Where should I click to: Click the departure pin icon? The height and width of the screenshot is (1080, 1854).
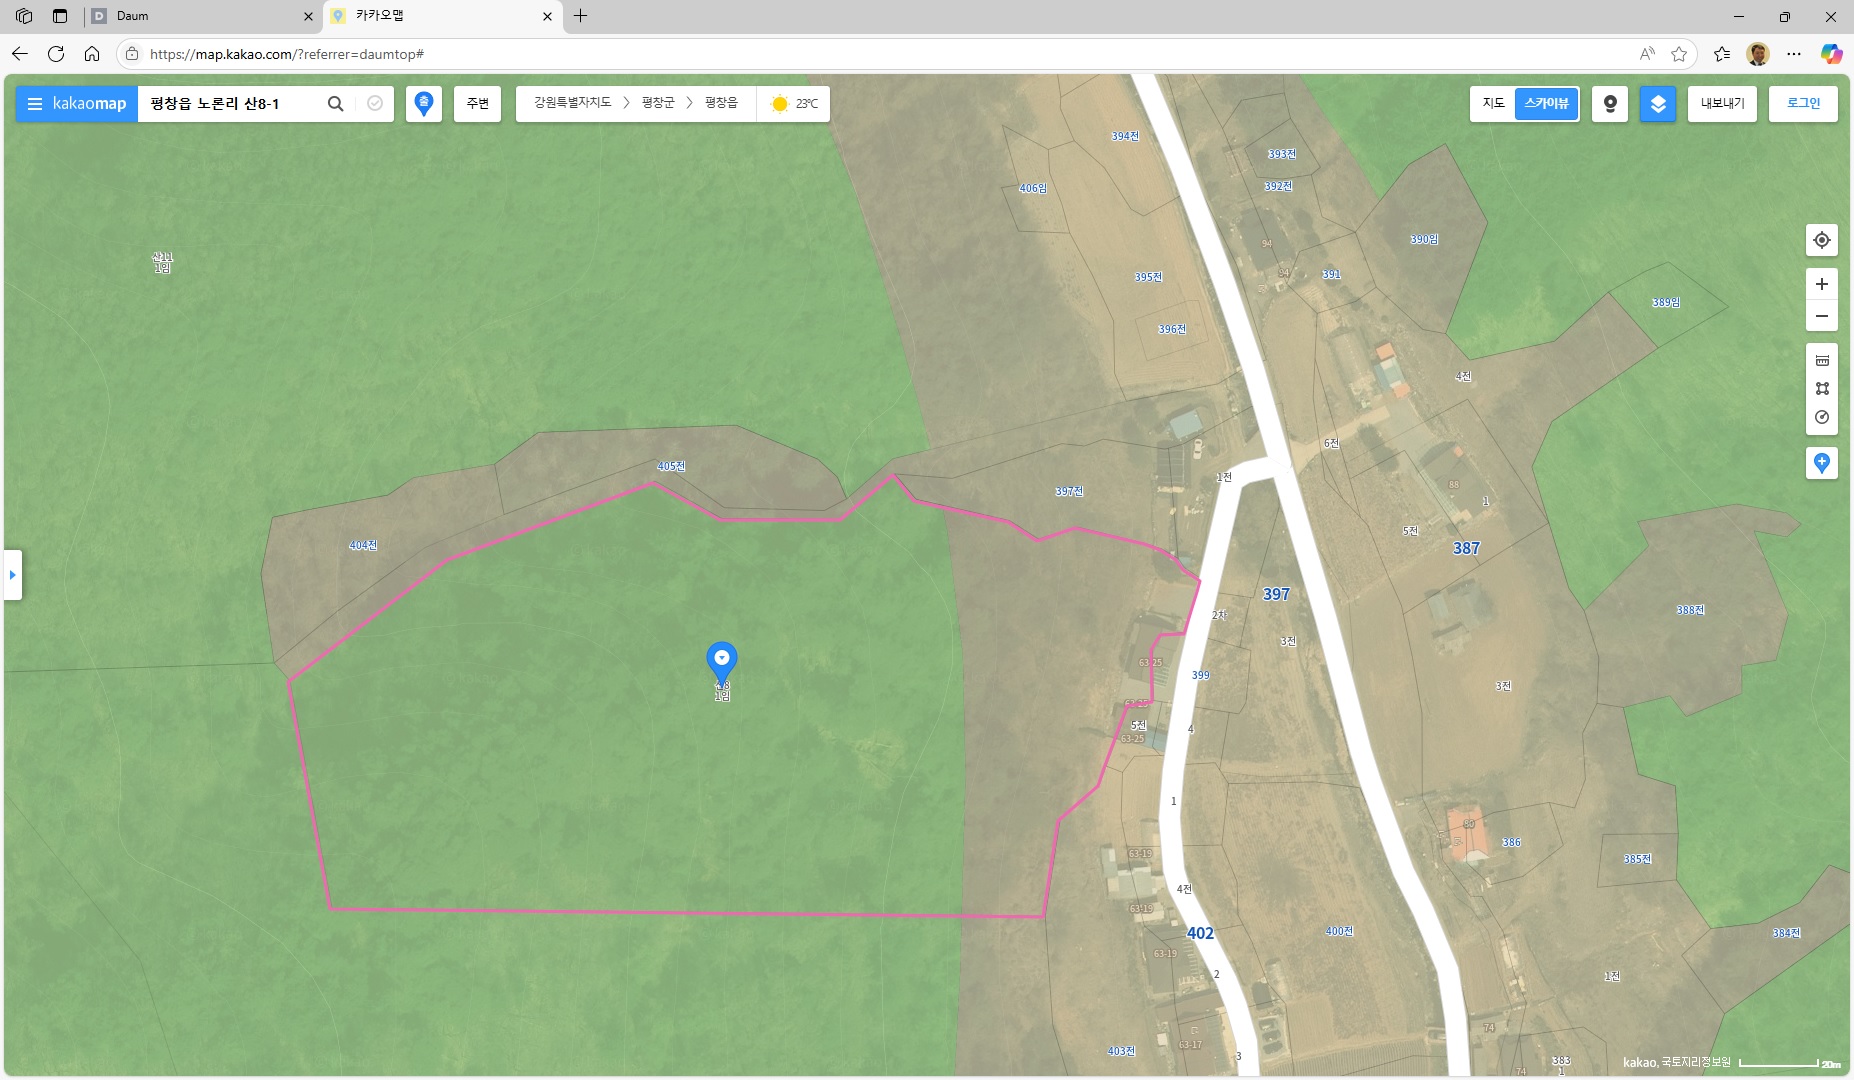point(424,104)
